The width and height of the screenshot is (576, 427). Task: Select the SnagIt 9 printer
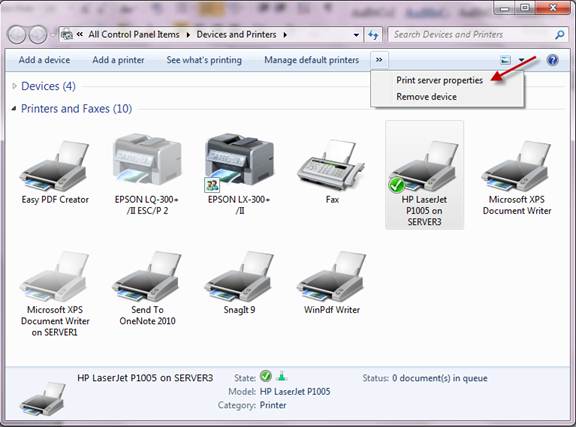239,282
